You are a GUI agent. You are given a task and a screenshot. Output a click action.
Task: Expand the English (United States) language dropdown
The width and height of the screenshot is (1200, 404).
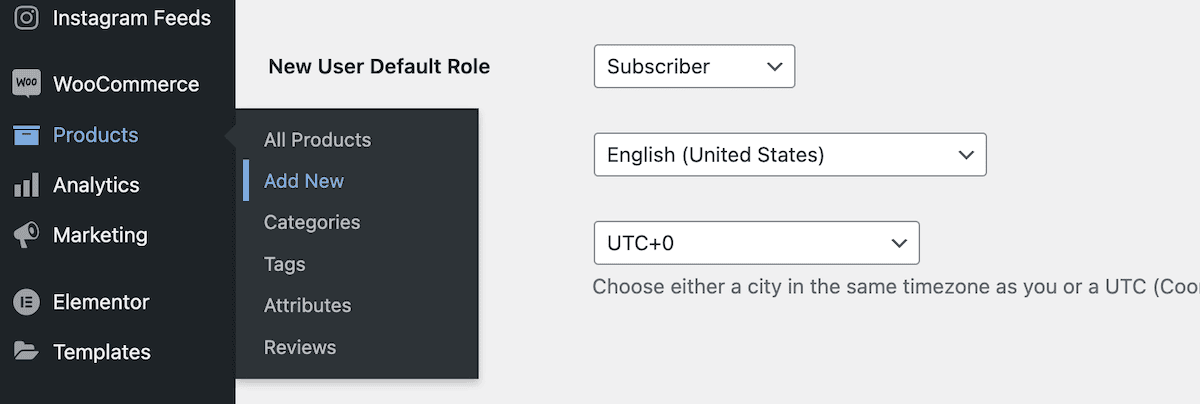click(x=790, y=155)
